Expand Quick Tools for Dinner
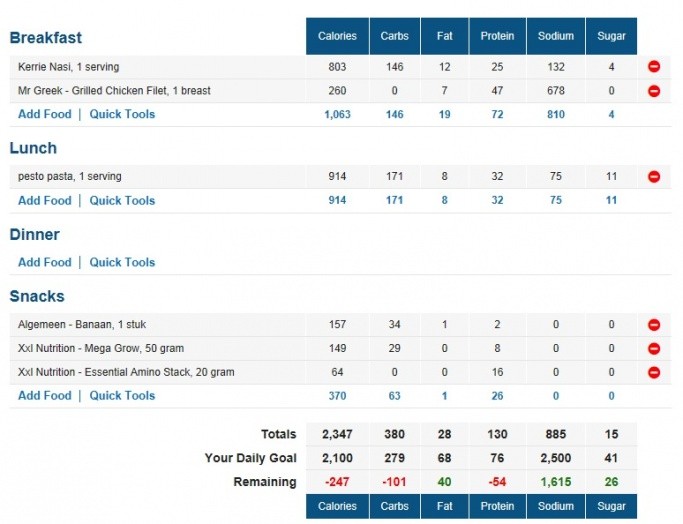The width and height of the screenshot is (683, 524). (122, 262)
